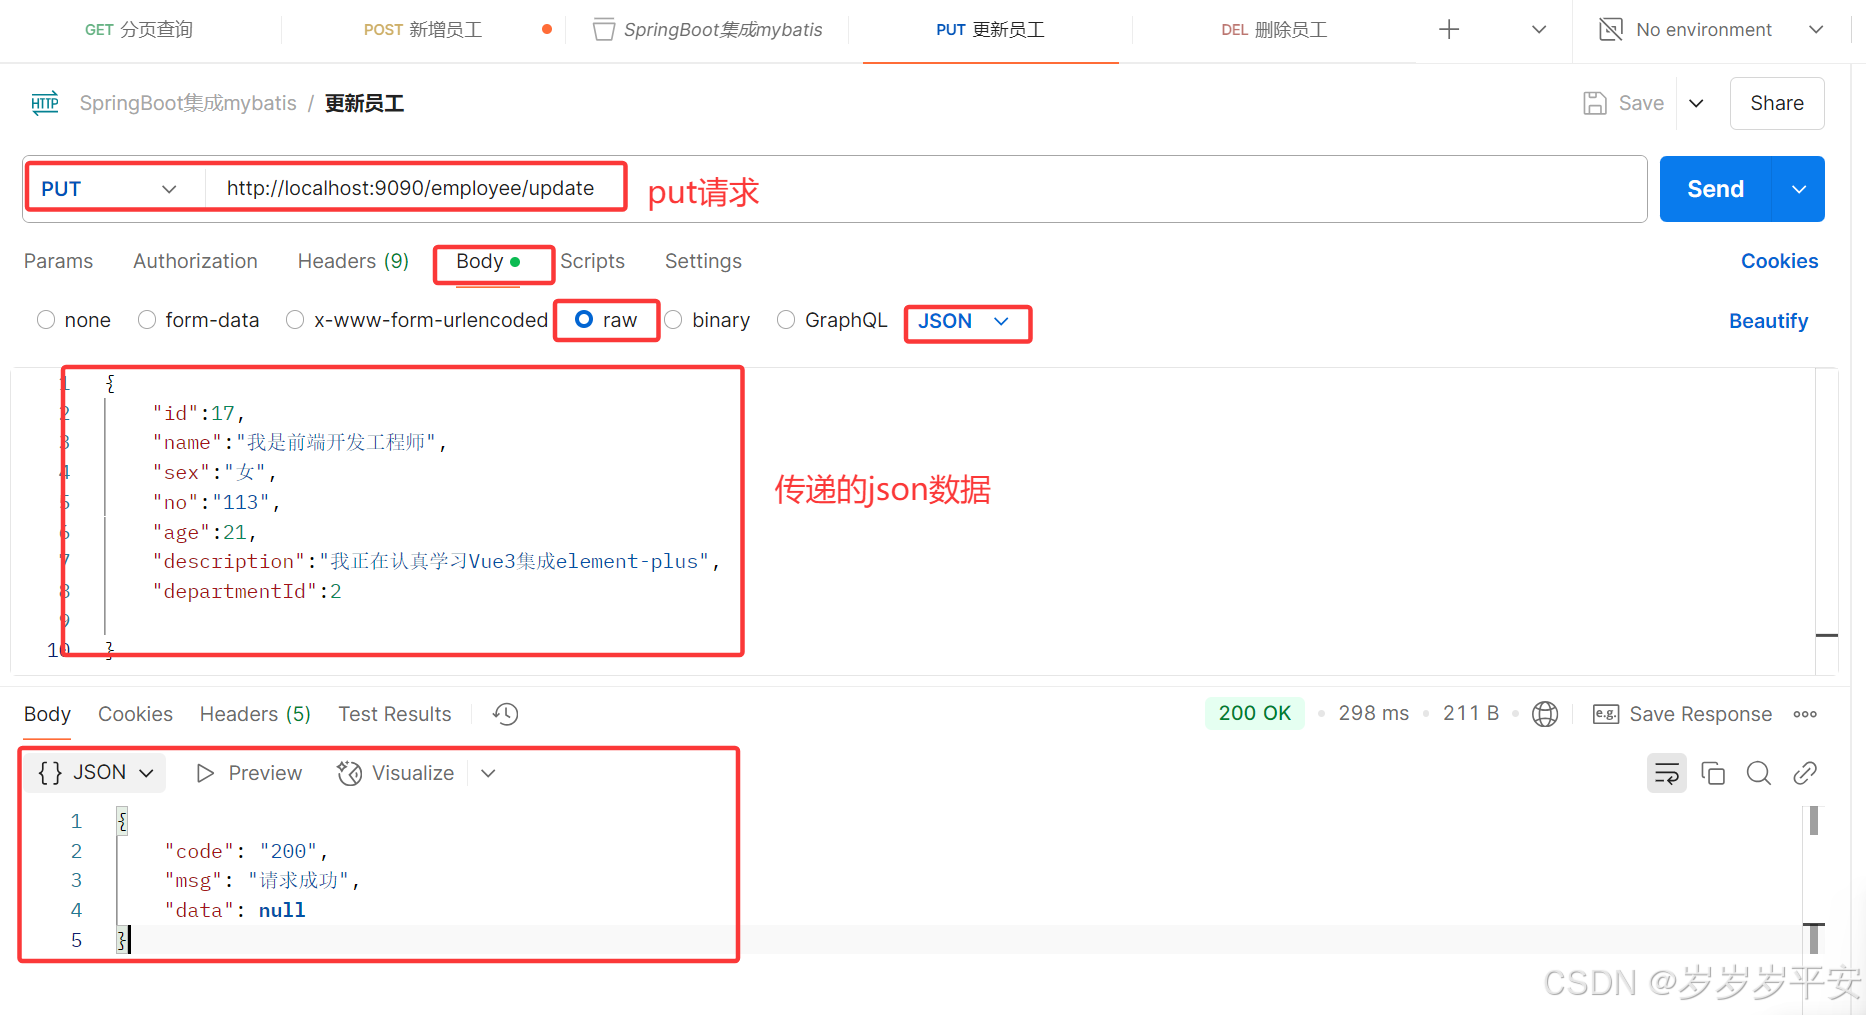Copy the response body using the copy icon

(1713, 772)
